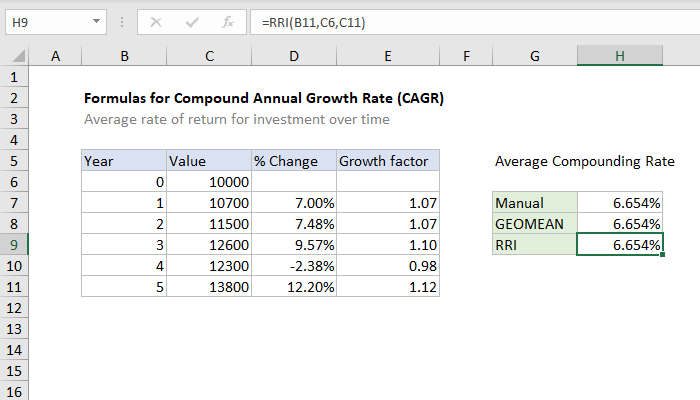The height and width of the screenshot is (400, 700).
Task: Select column C header
Action: [209, 56]
